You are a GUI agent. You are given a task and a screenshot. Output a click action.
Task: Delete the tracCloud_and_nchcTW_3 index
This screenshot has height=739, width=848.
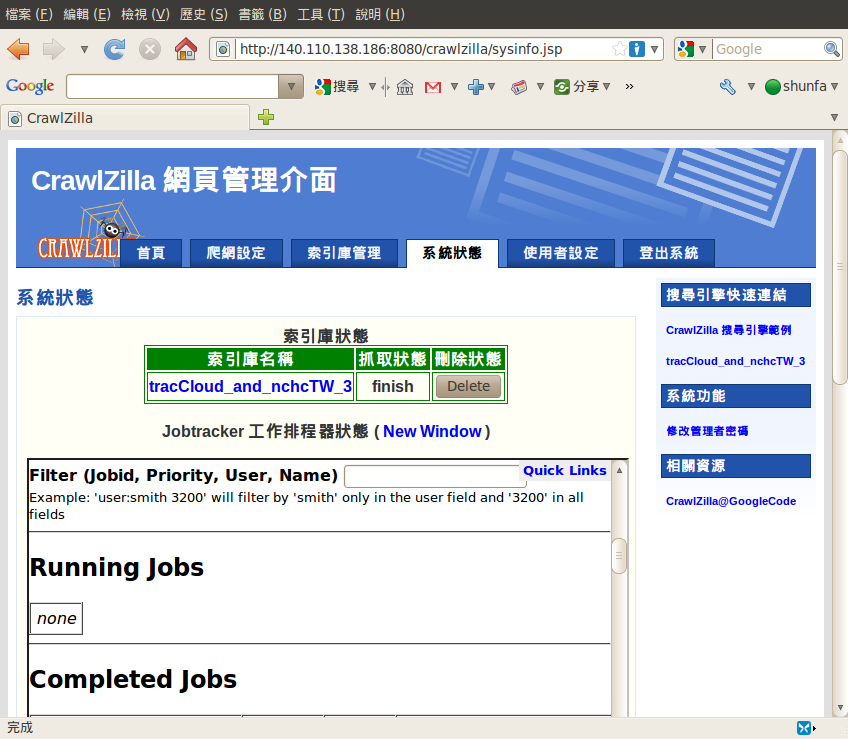(x=468, y=386)
